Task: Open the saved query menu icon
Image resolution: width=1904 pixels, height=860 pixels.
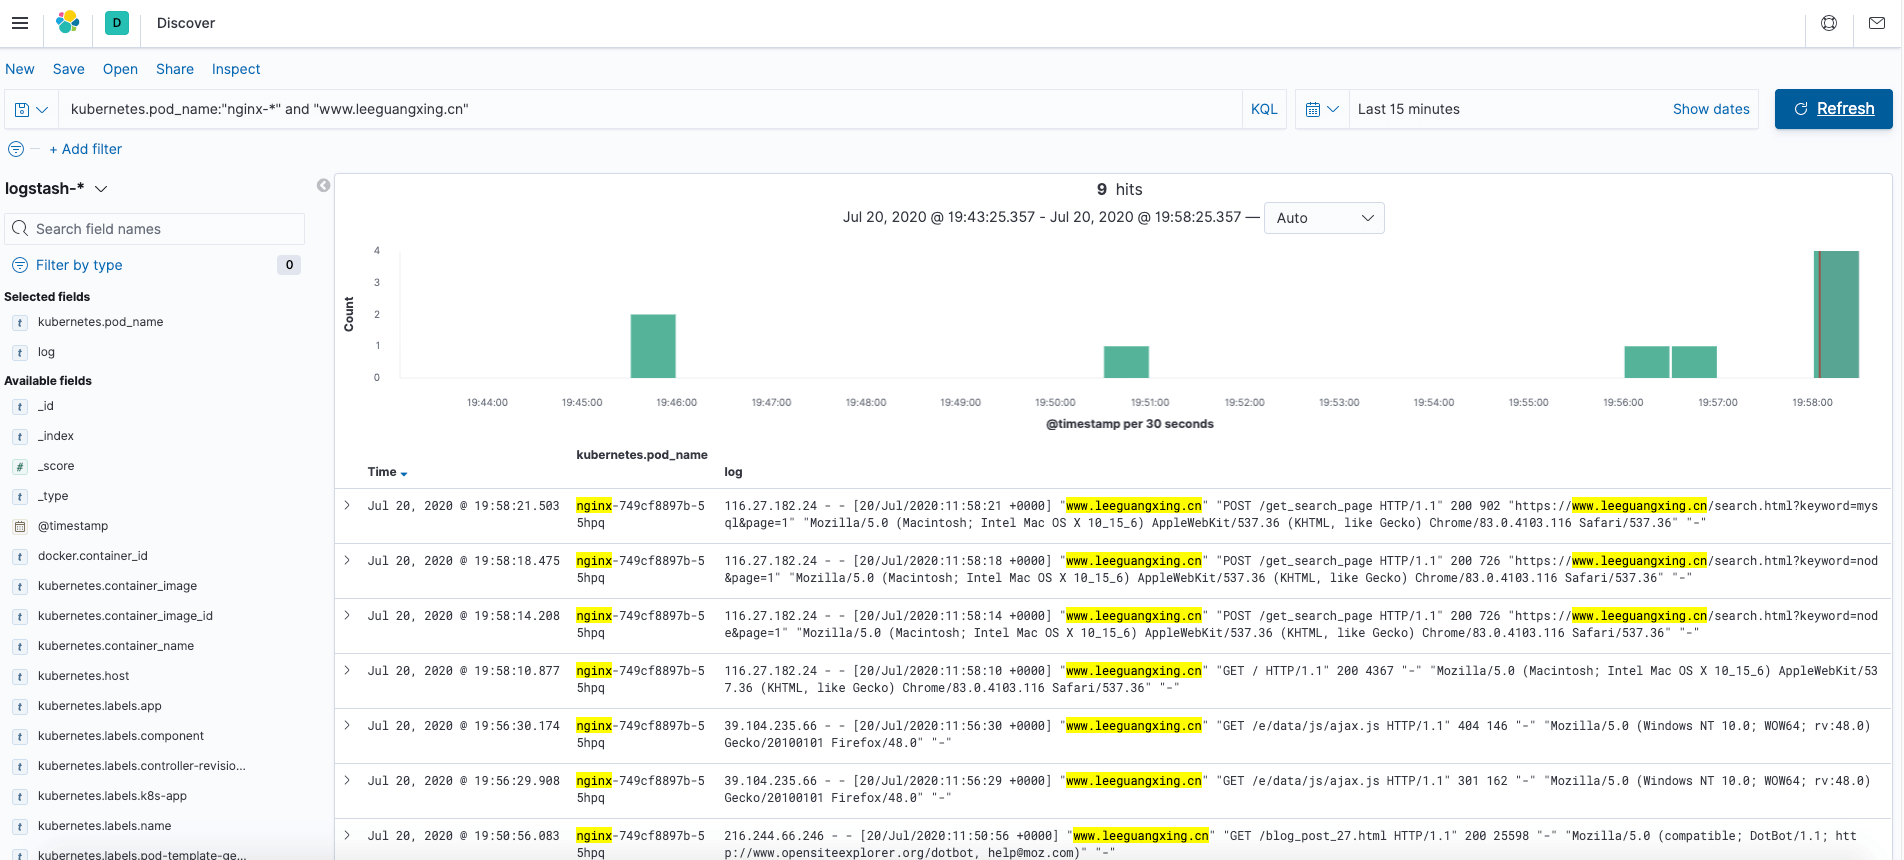Action: point(31,110)
